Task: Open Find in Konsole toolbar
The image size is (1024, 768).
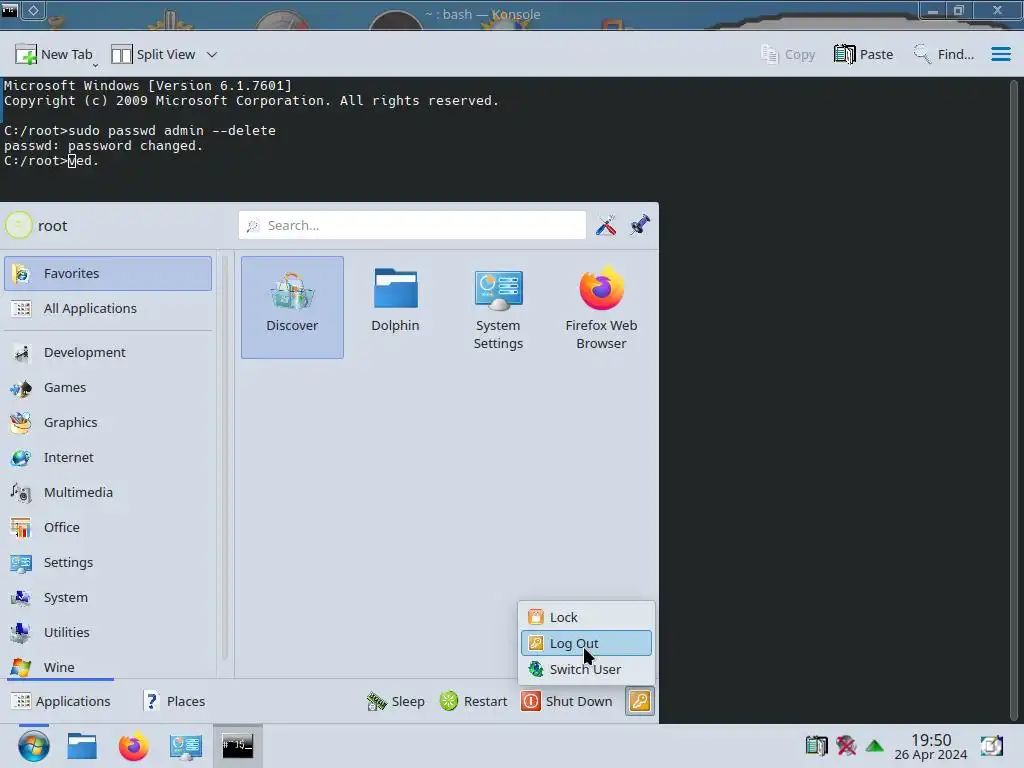Action: click(944, 54)
